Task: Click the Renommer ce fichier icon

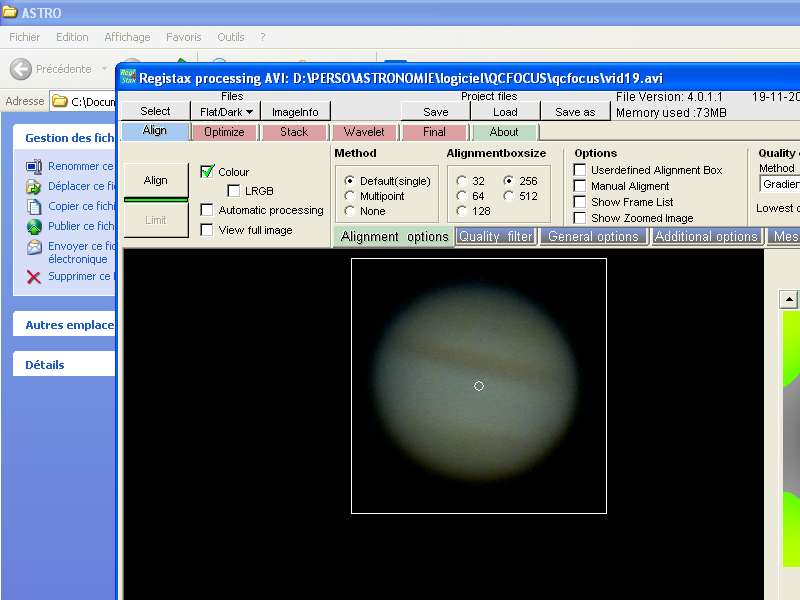Action: [x=34, y=166]
